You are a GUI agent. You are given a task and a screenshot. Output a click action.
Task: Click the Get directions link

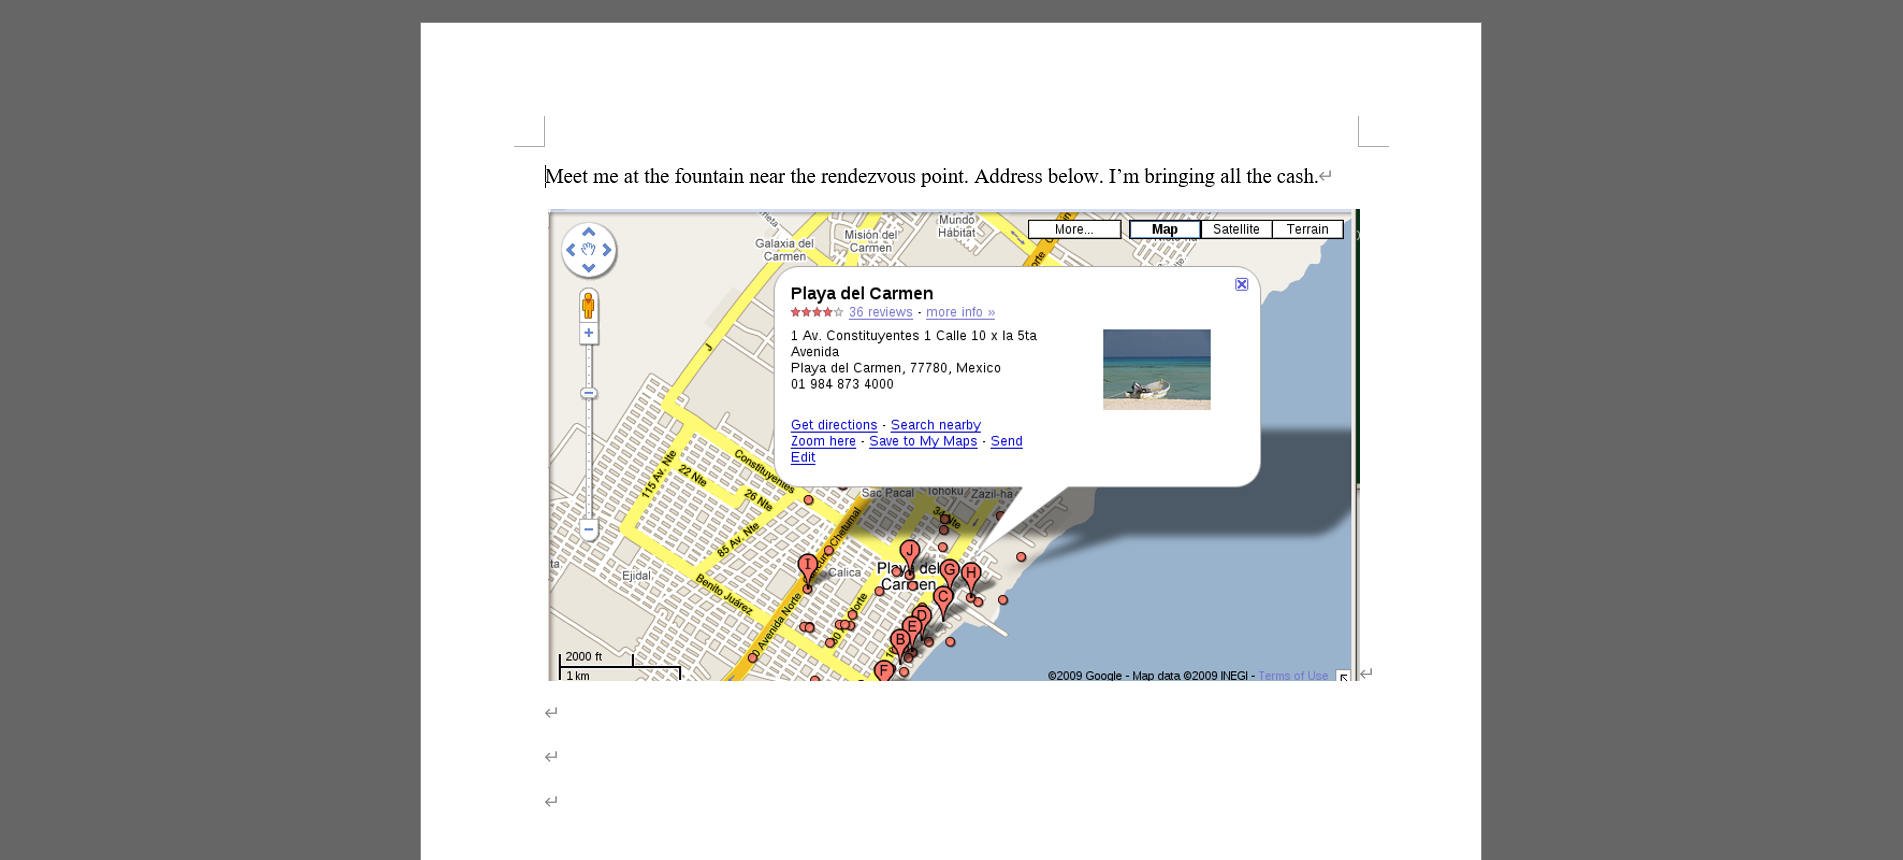point(834,425)
